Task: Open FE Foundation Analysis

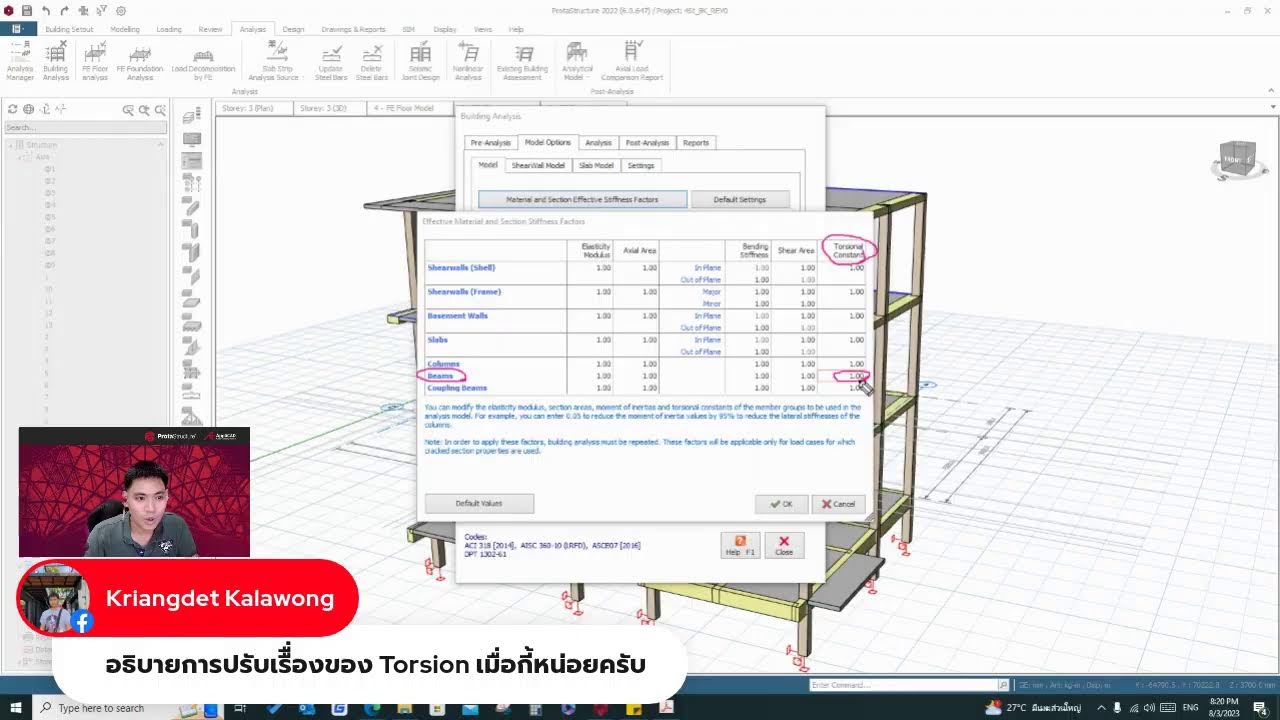Action: click(140, 61)
